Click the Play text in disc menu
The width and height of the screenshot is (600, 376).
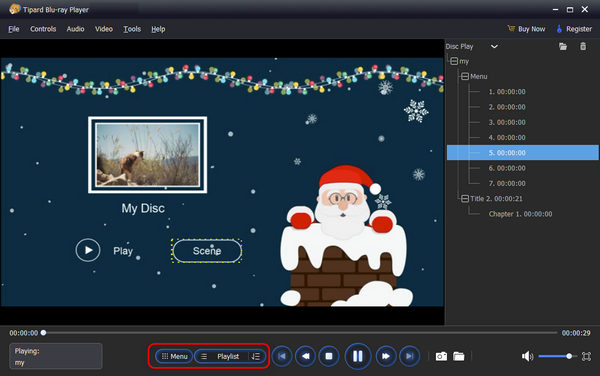point(123,251)
